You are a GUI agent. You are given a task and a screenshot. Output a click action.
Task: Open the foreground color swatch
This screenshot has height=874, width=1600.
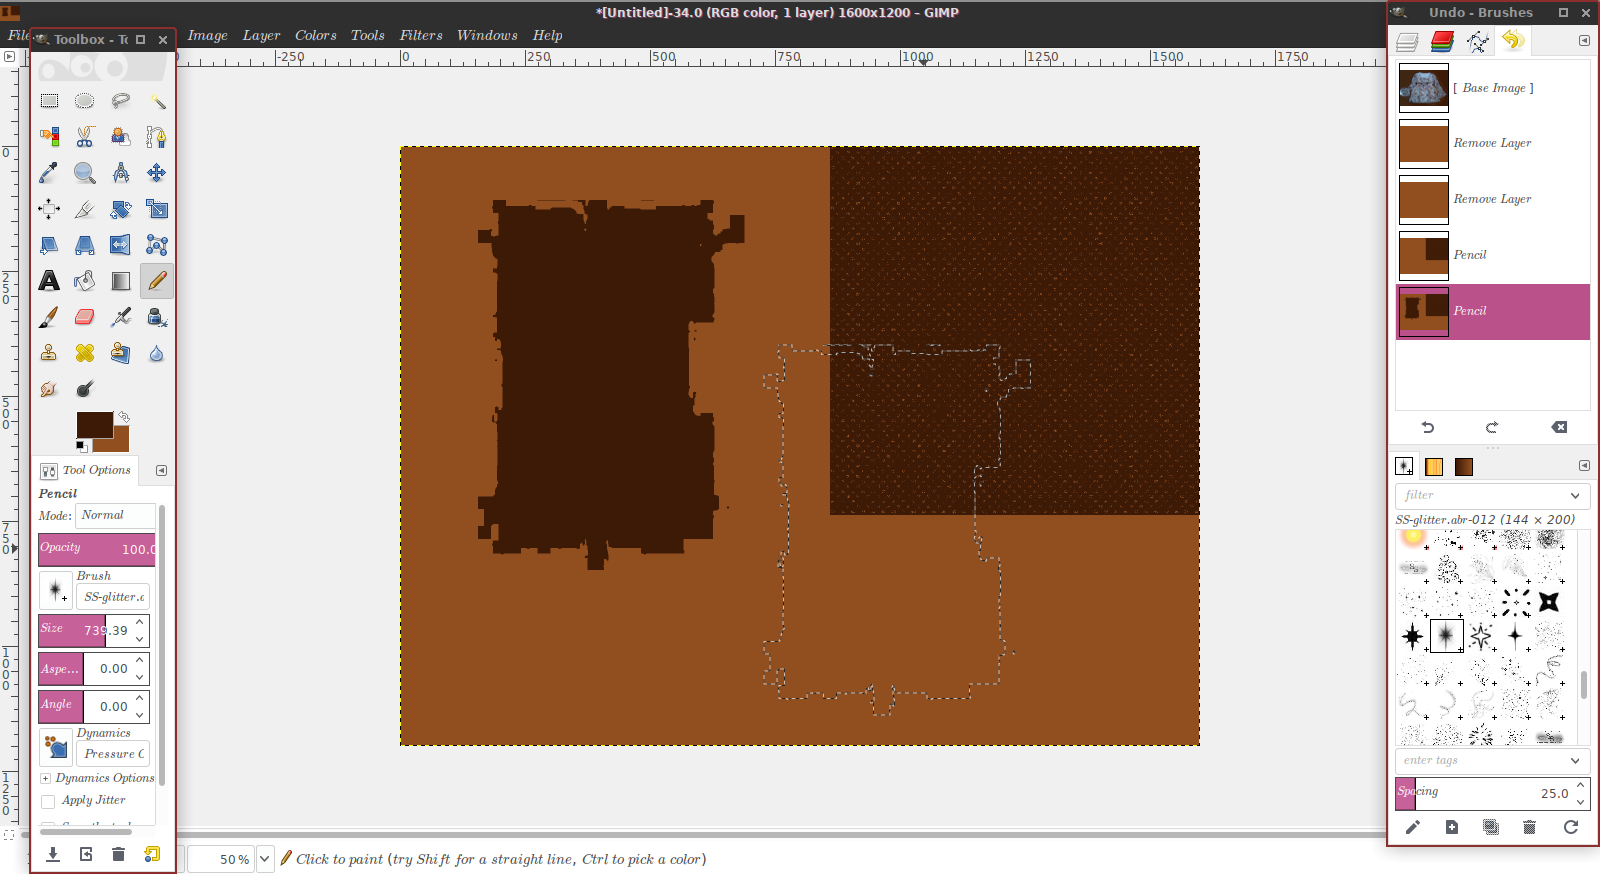93,424
